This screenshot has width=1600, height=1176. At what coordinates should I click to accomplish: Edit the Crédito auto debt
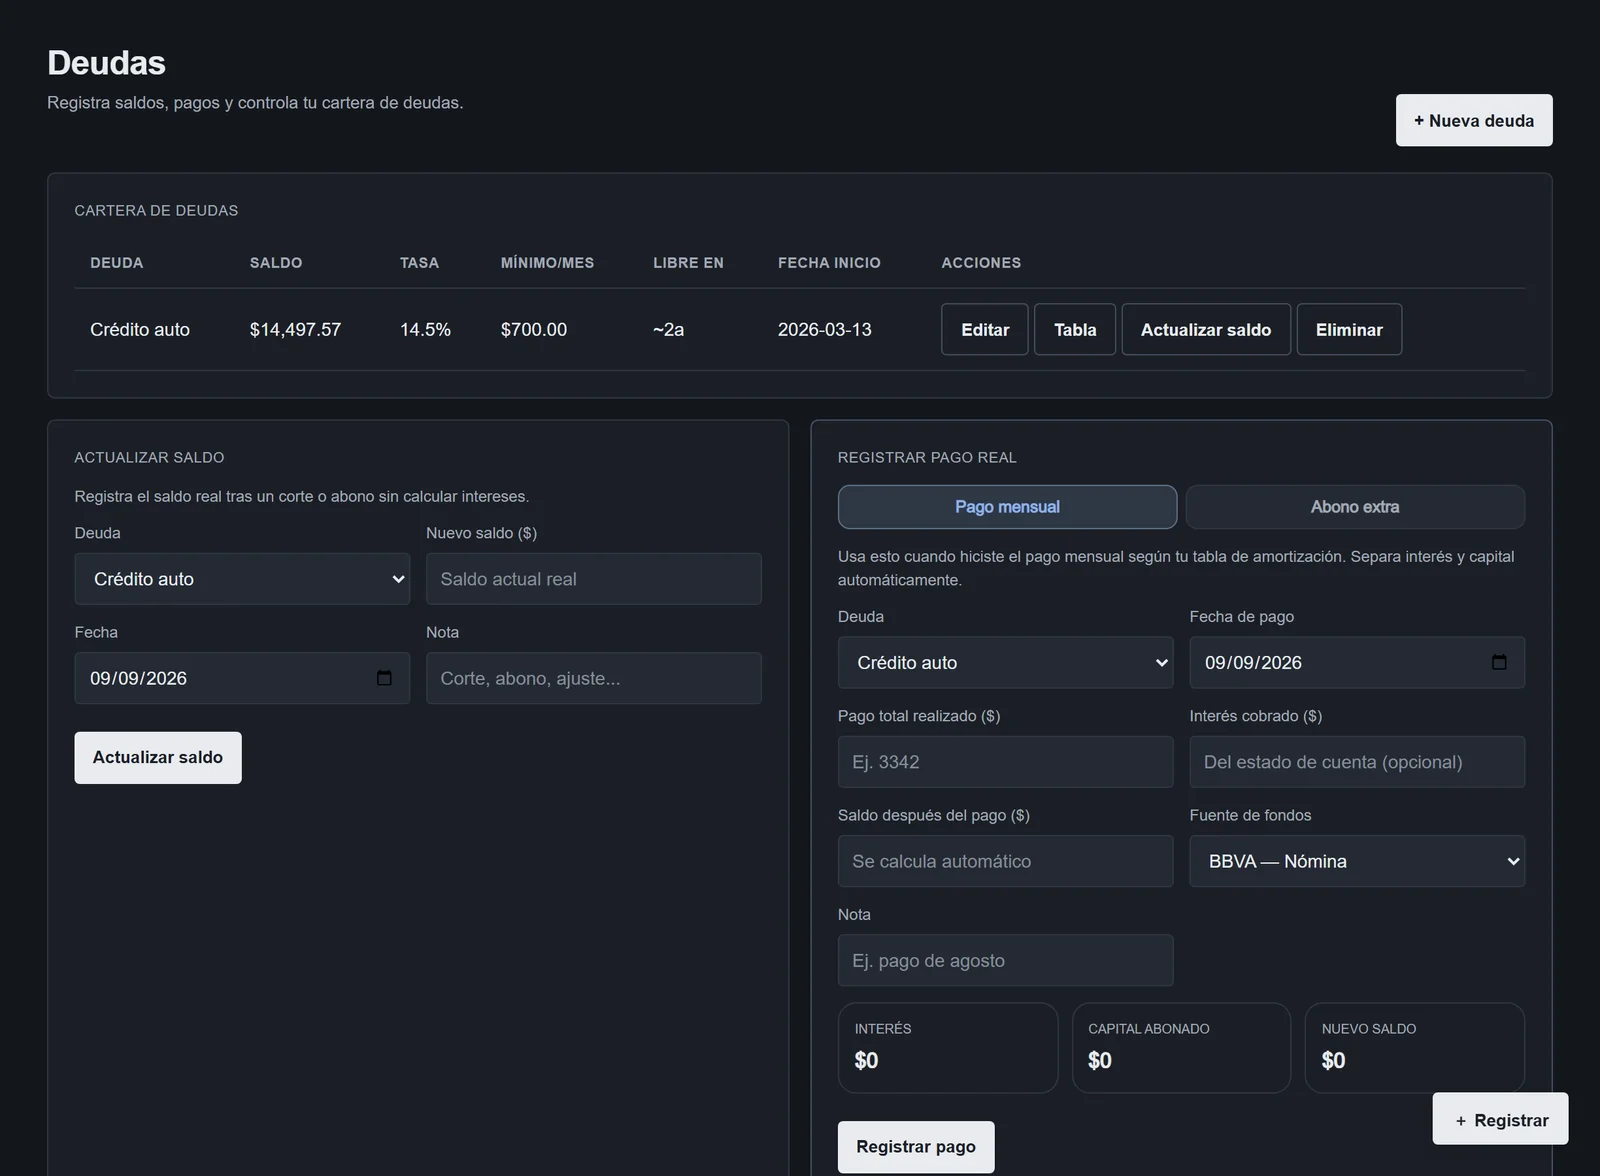pyautogui.click(x=985, y=329)
